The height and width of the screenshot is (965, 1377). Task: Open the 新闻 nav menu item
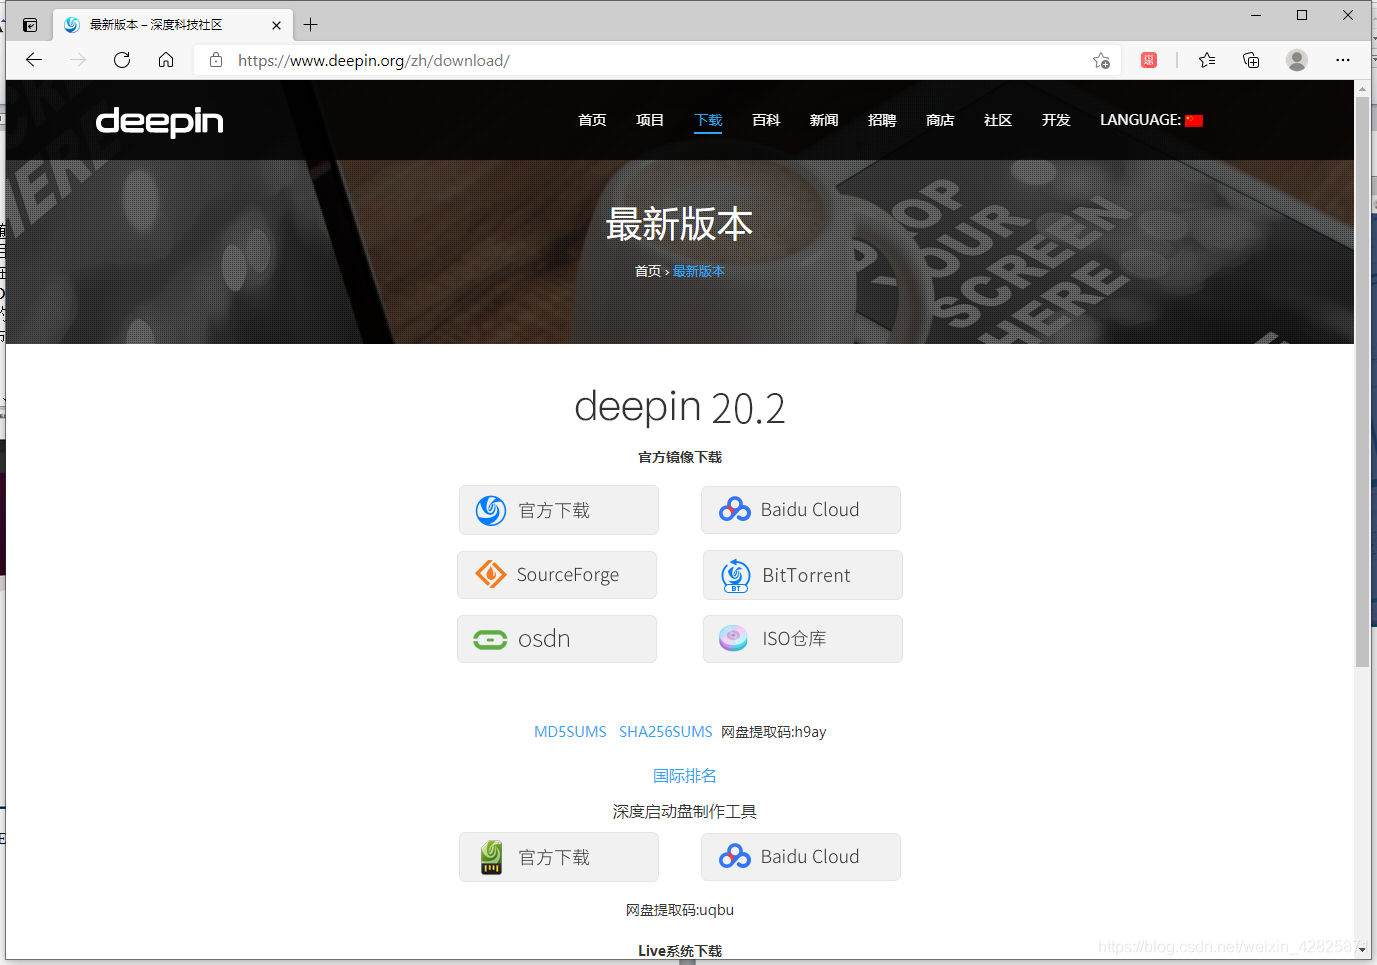pos(824,120)
